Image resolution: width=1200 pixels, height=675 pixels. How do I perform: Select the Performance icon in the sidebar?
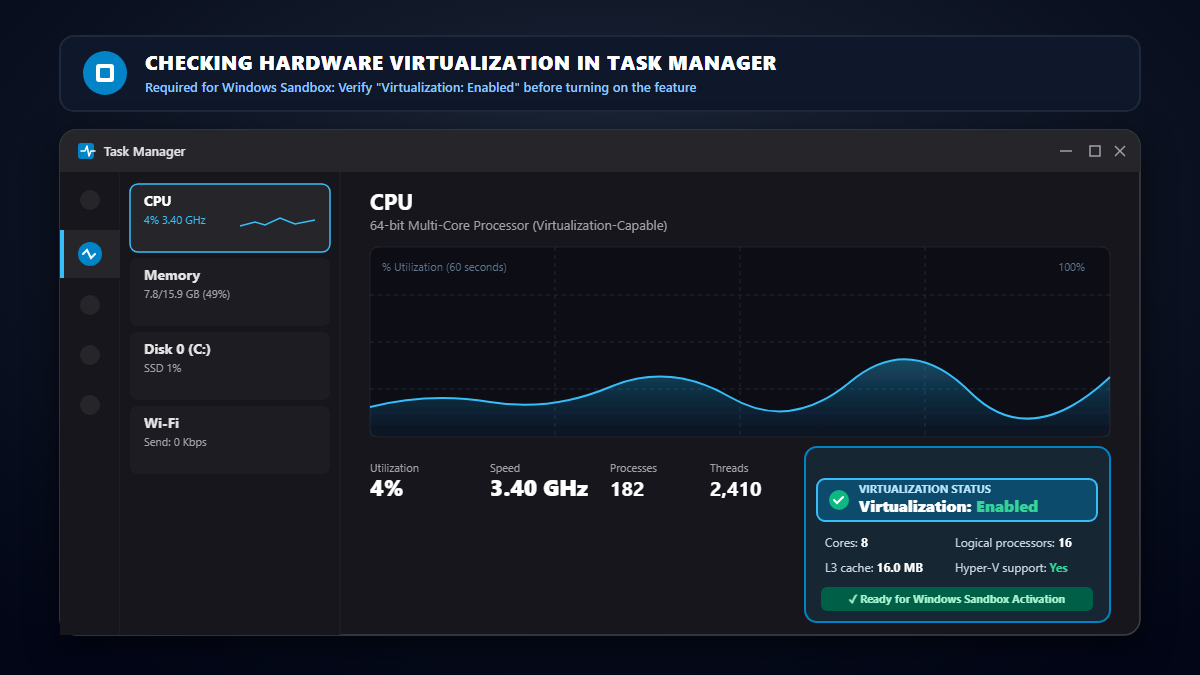click(90, 254)
